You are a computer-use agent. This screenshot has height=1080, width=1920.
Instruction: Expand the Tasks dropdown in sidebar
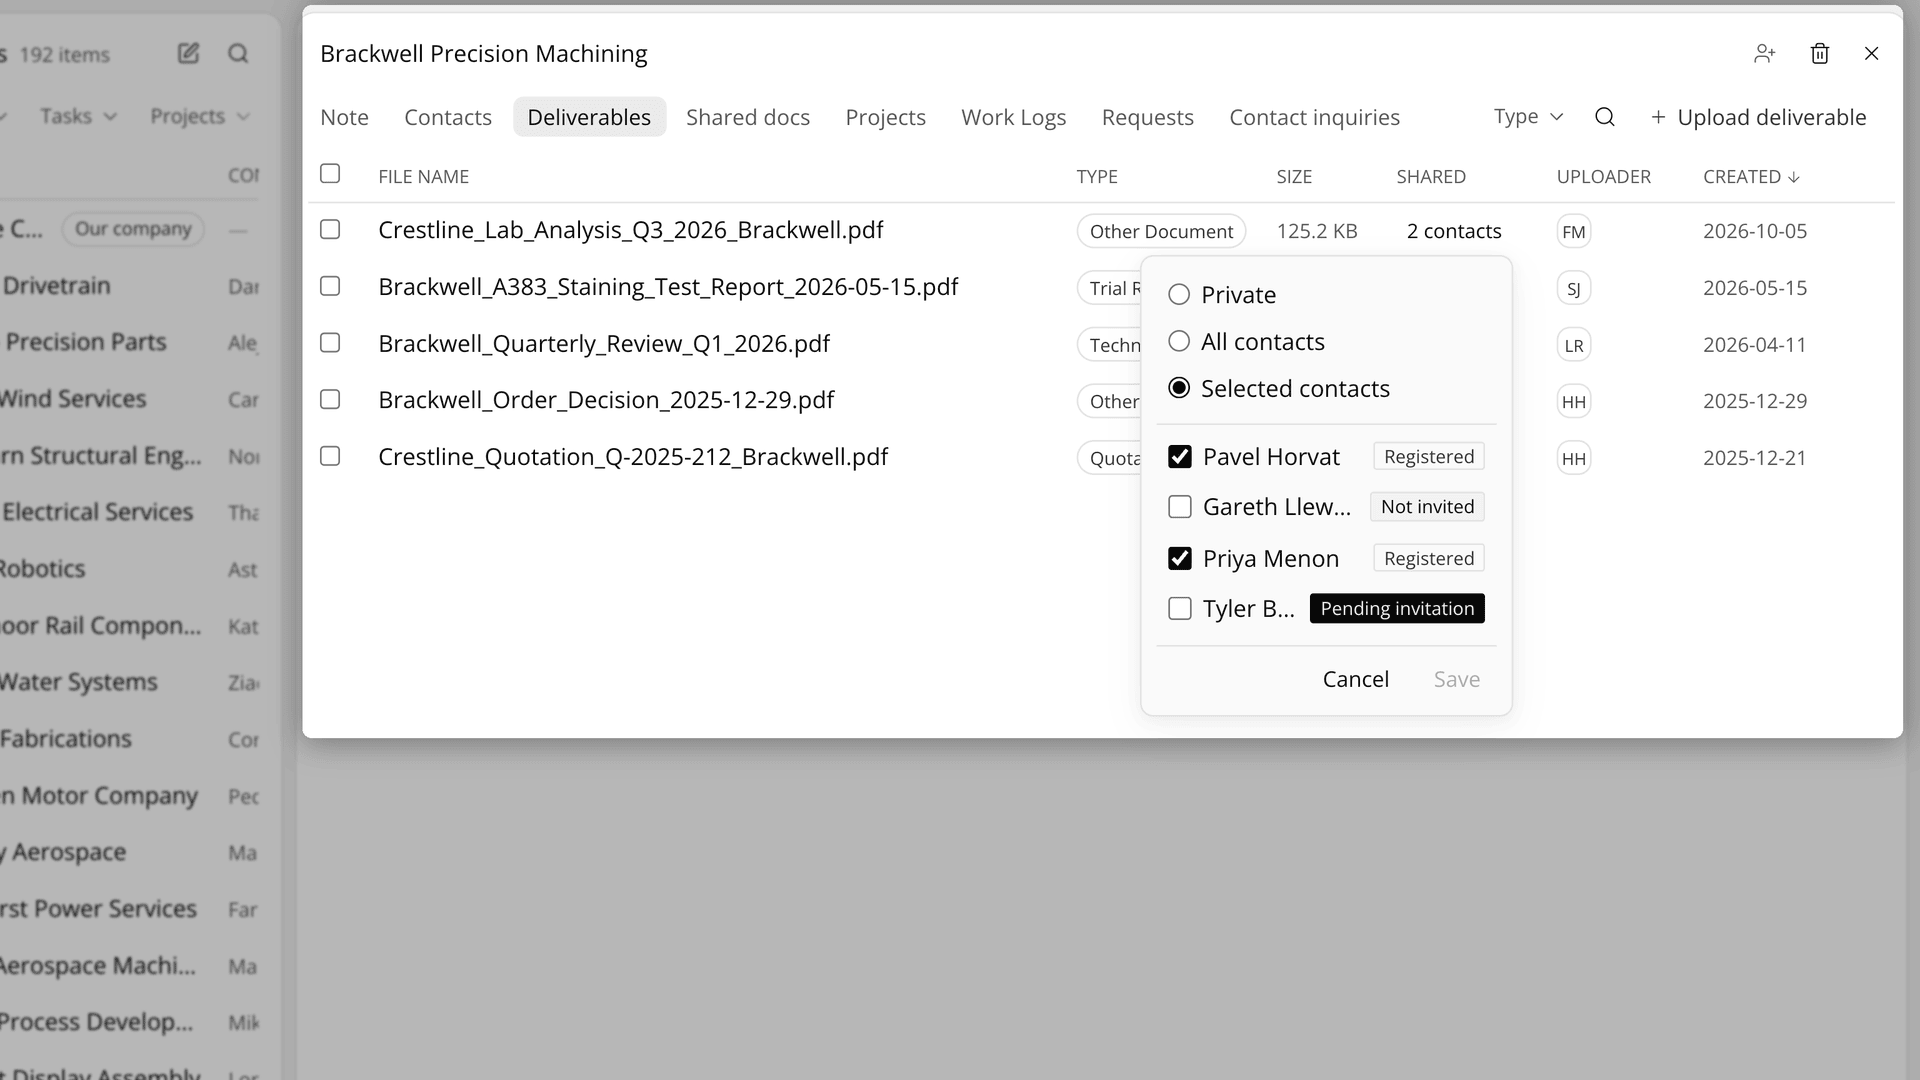point(78,116)
